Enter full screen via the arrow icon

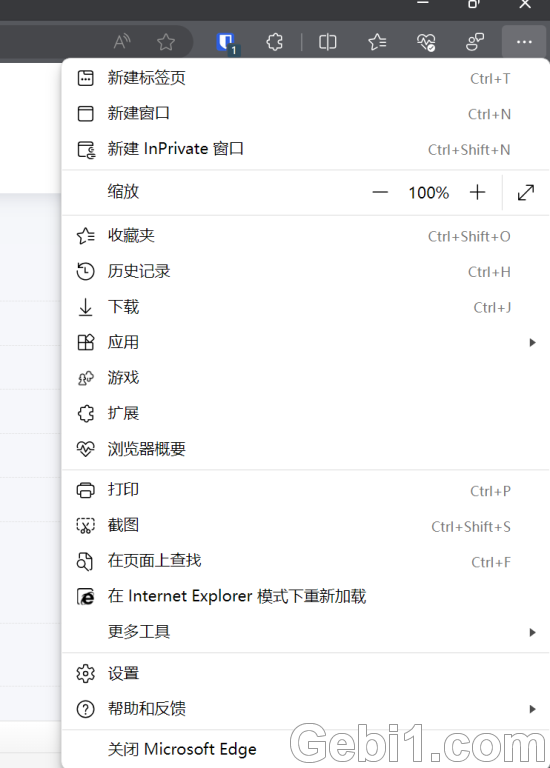coord(526,192)
